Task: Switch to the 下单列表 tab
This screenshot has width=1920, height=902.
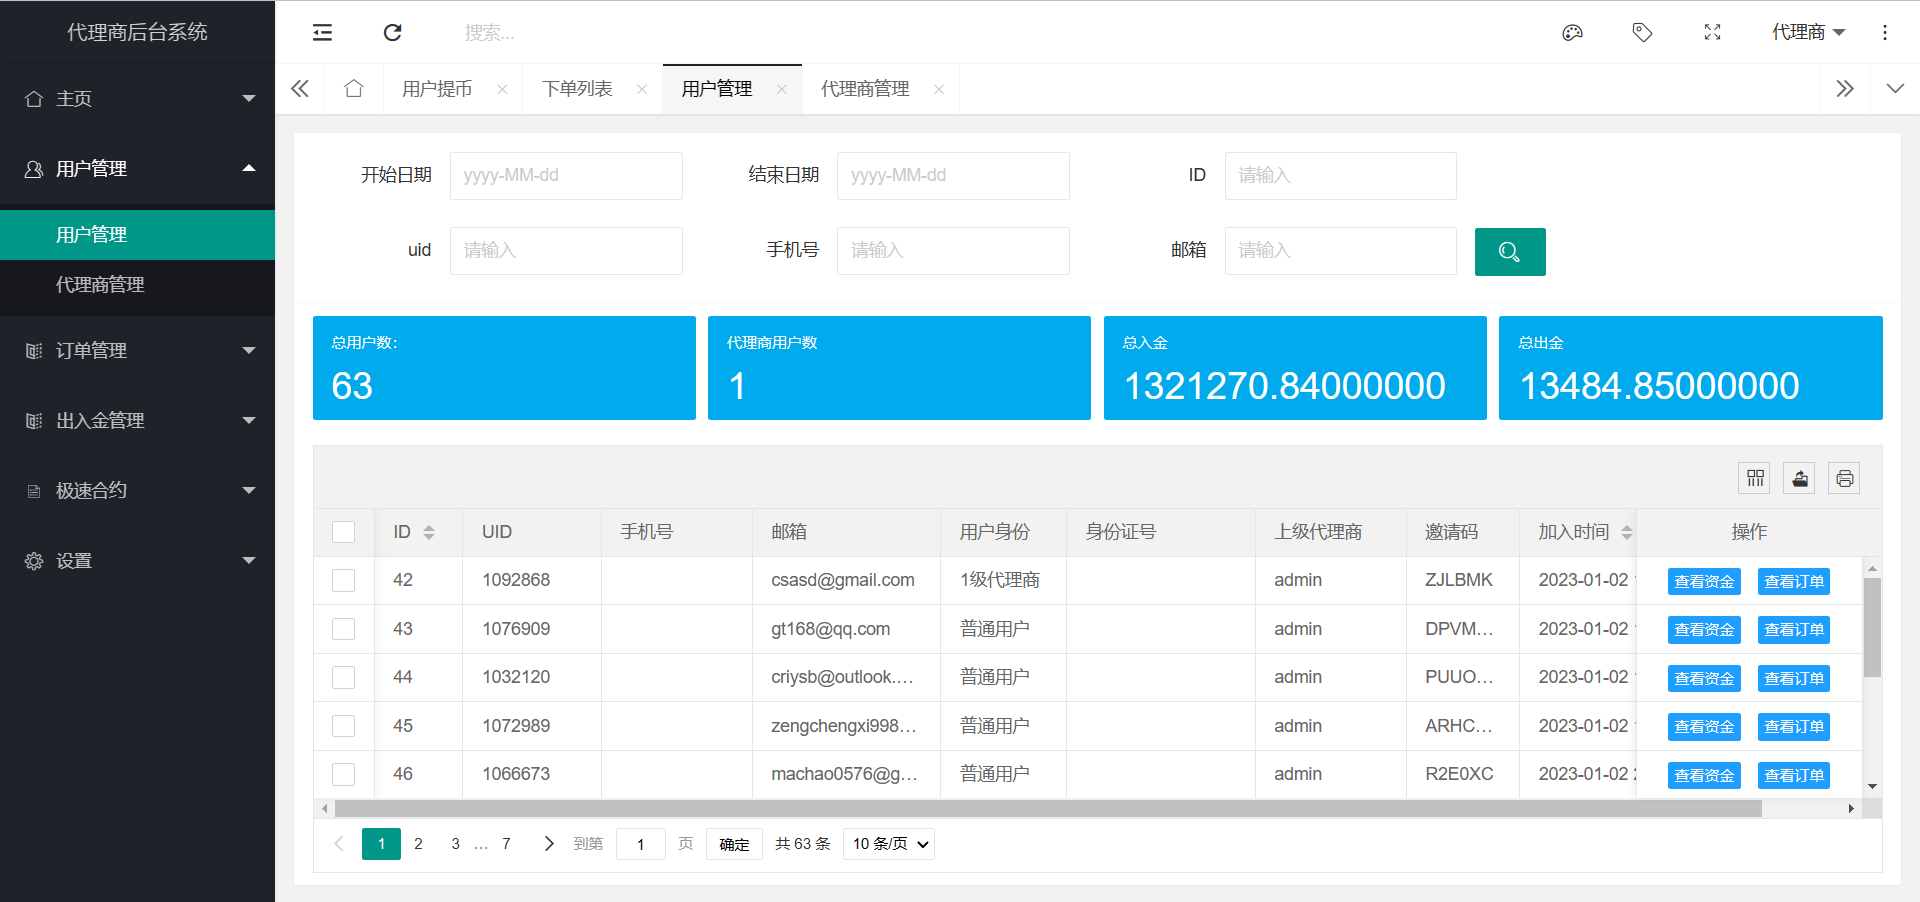Action: click(x=577, y=88)
